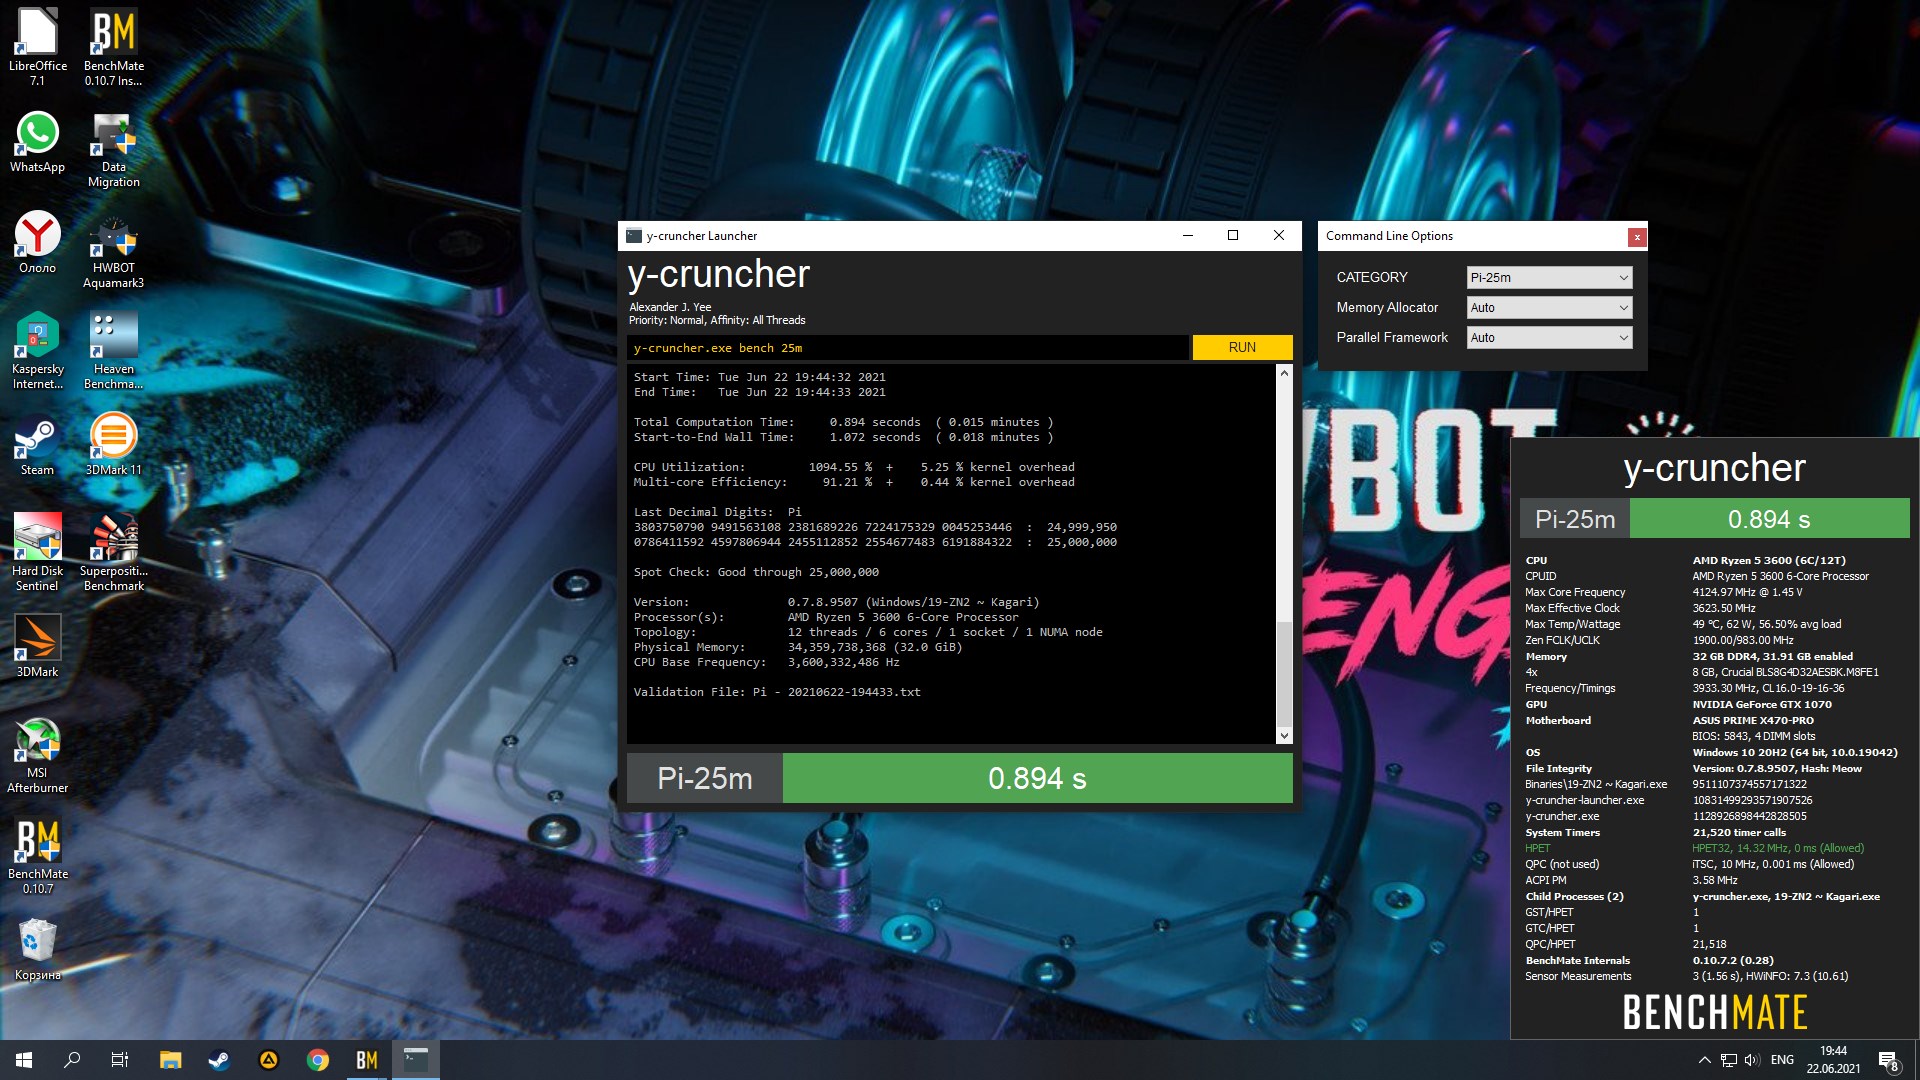Open BenchMate 0.10.7 desktop shortcut
The image size is (1920, 1080).
point(38,856)
